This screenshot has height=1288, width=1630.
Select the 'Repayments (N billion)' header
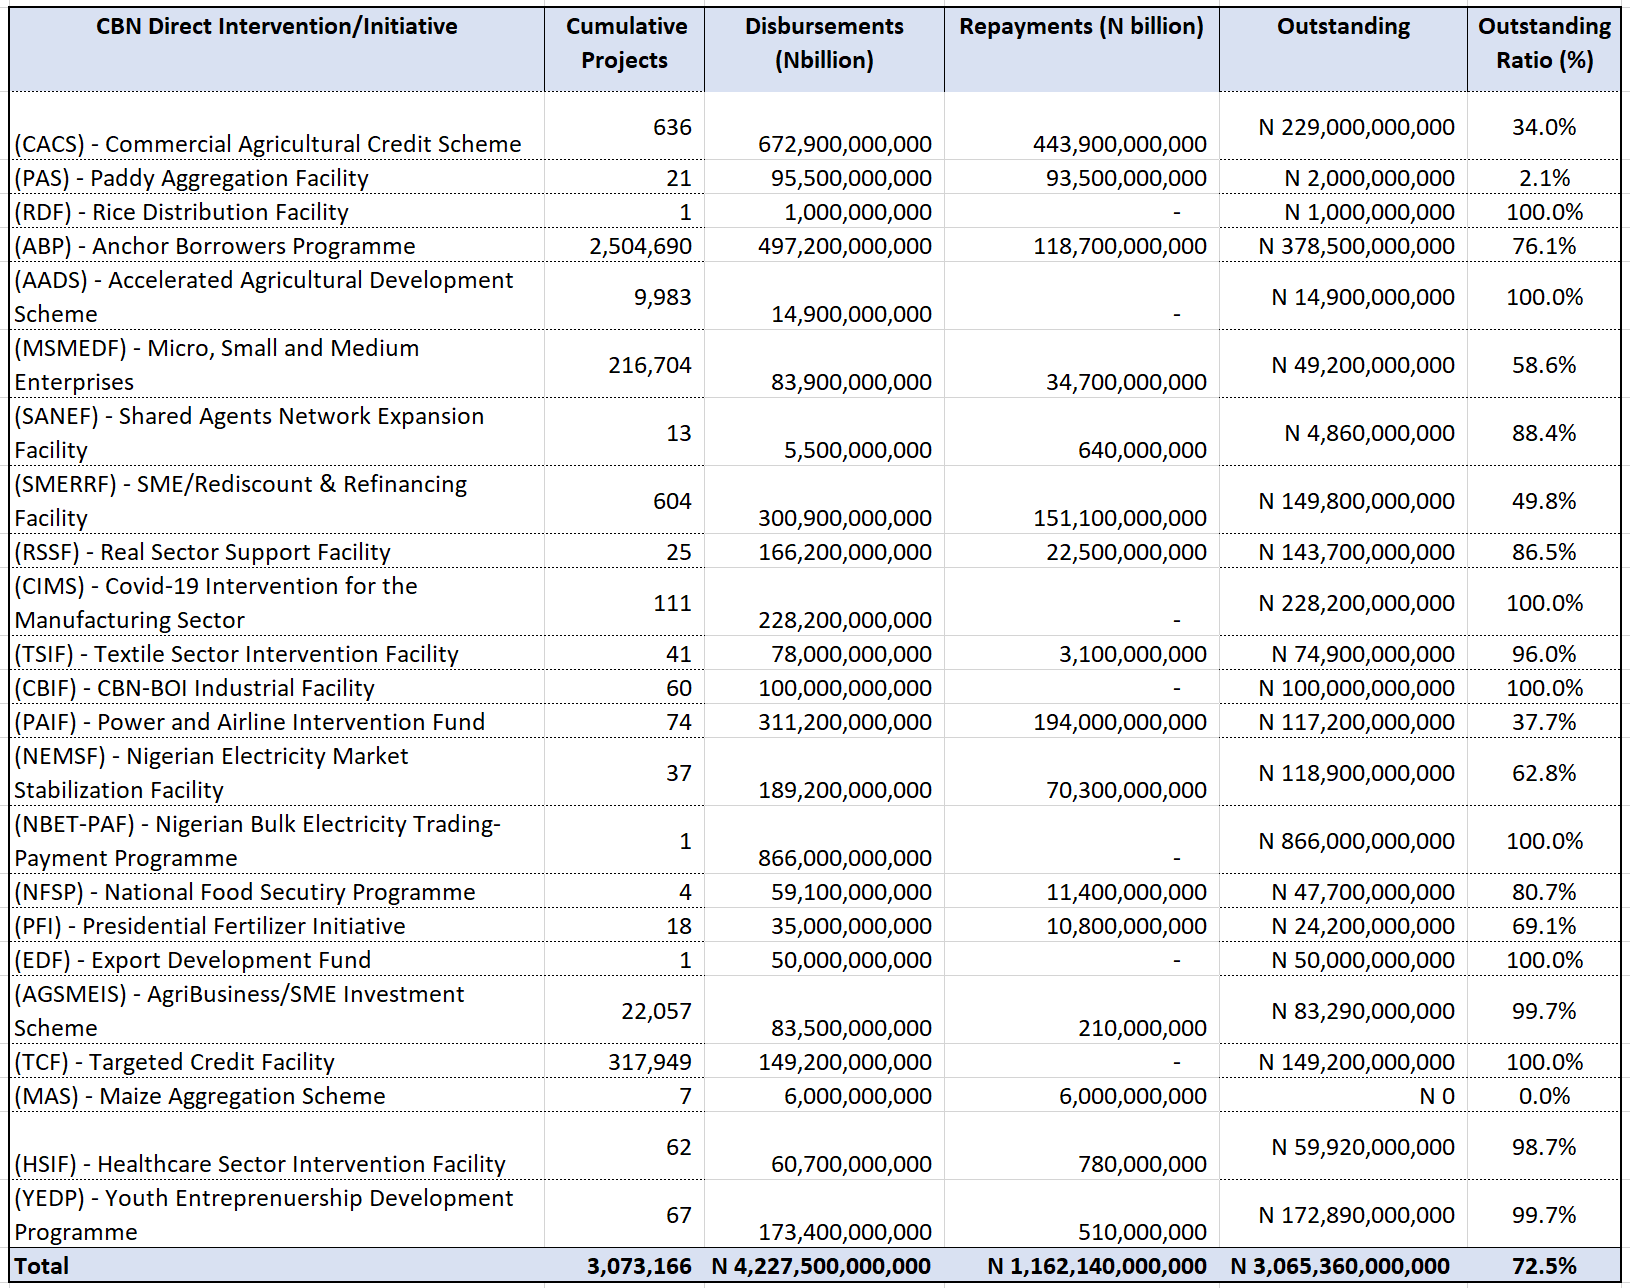coord(1081,27)
